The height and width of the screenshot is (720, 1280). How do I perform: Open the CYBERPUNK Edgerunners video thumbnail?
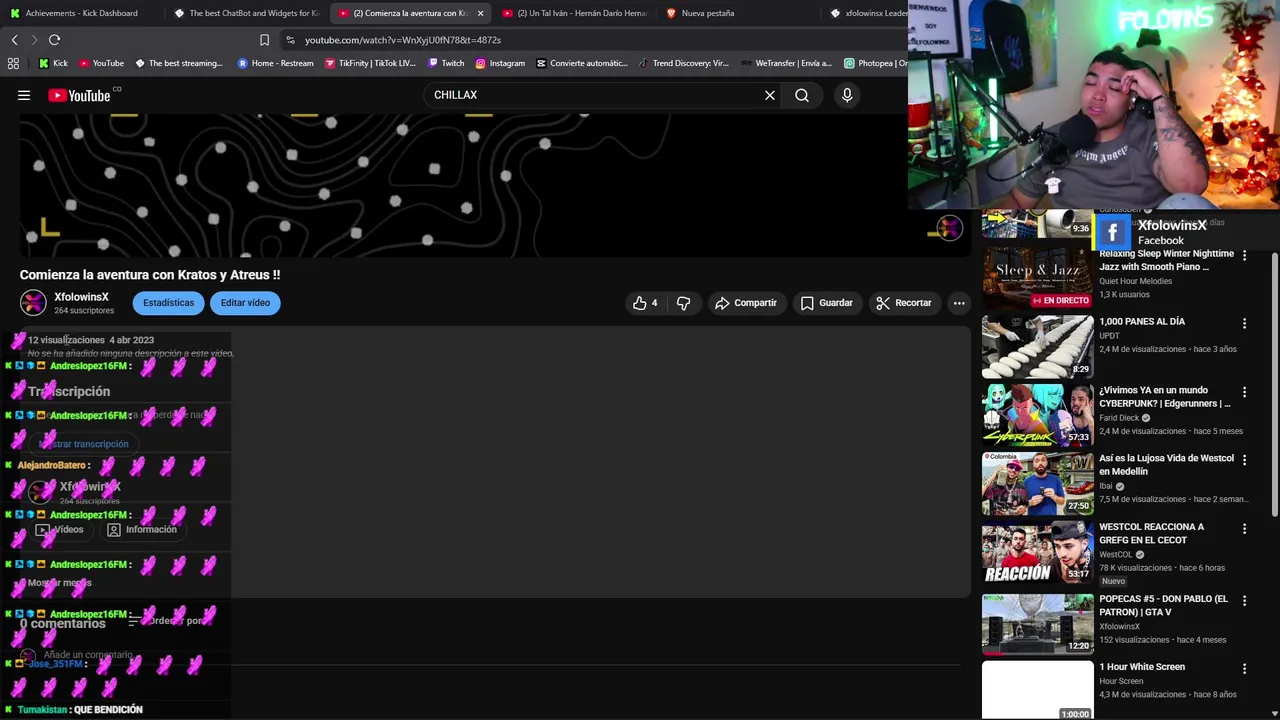click(1037, 414)
